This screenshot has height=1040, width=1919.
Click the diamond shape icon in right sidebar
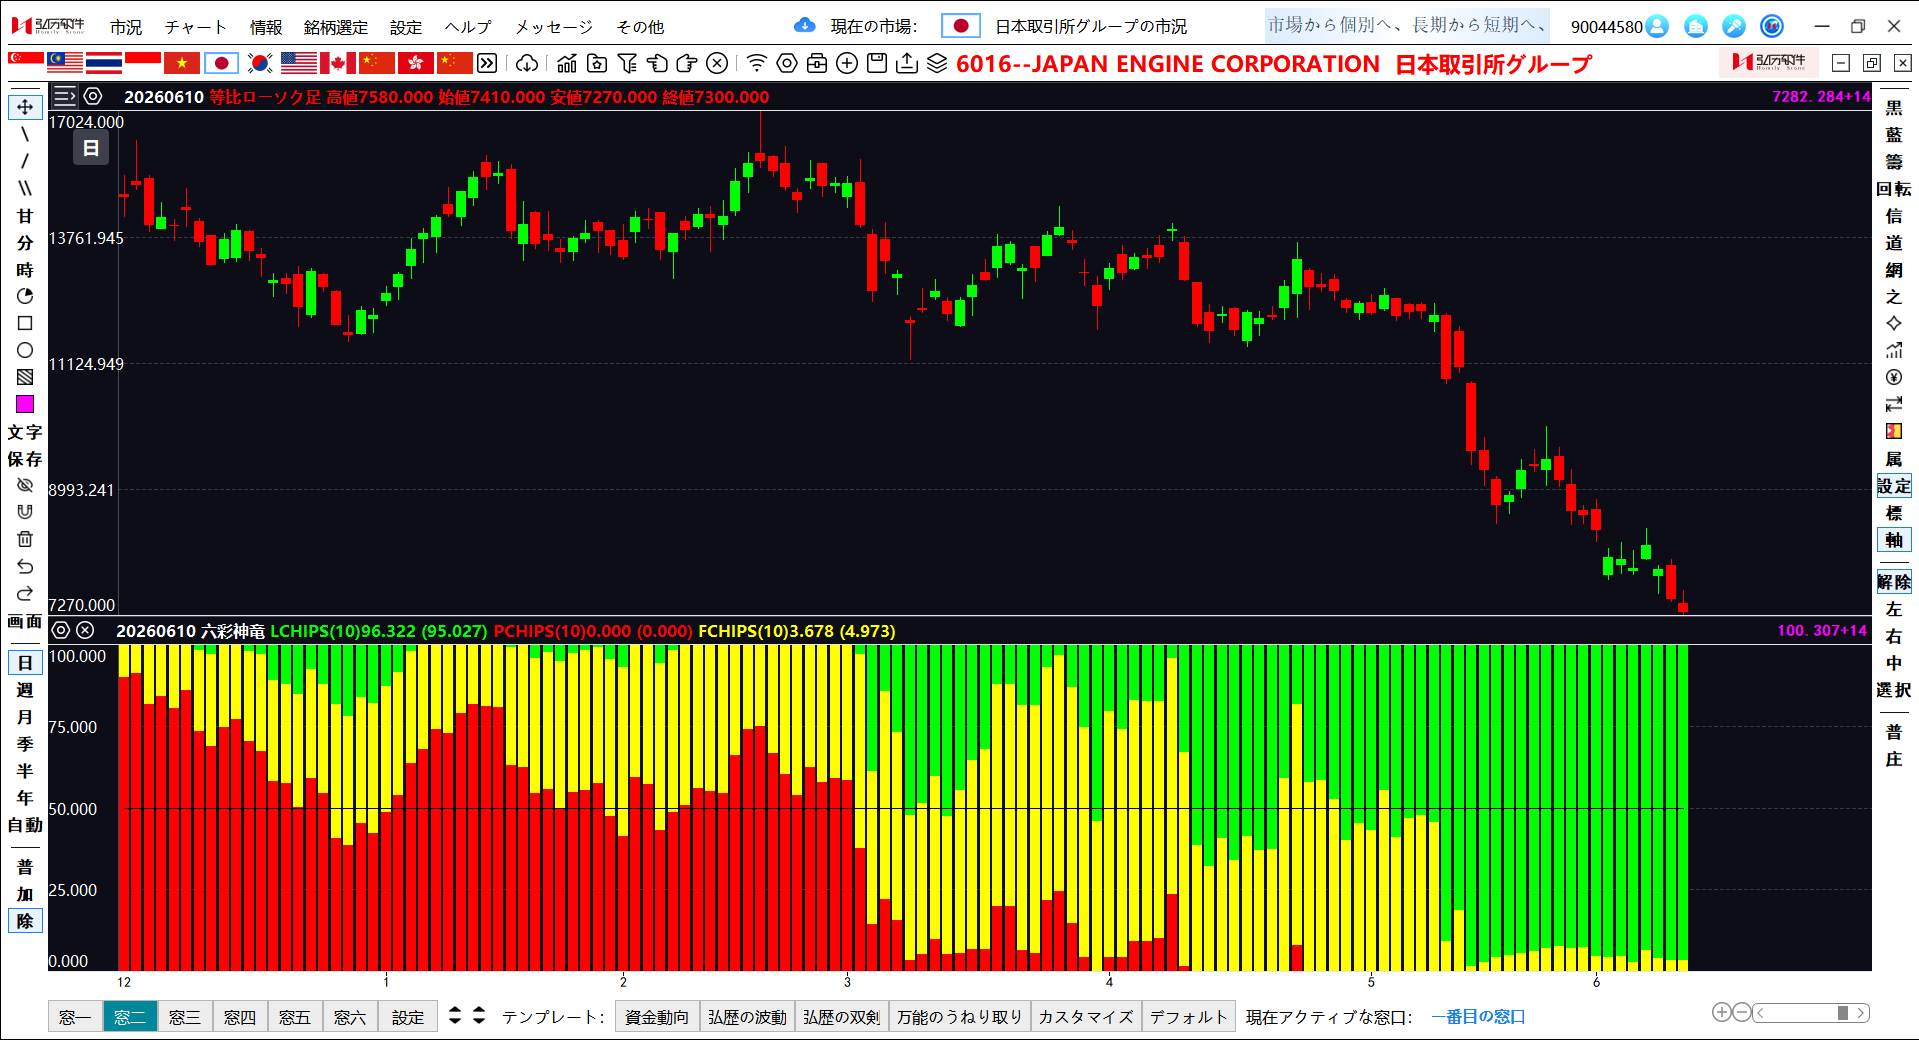[x=1894, y=323]
